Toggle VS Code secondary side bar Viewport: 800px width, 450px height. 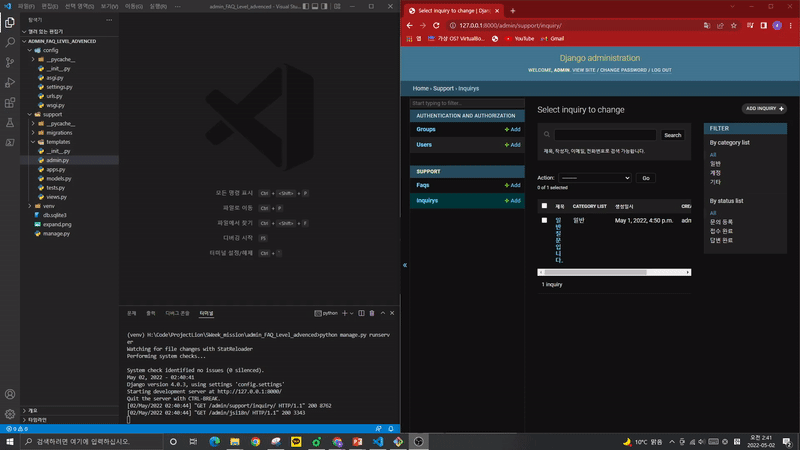tap(324, 7)
